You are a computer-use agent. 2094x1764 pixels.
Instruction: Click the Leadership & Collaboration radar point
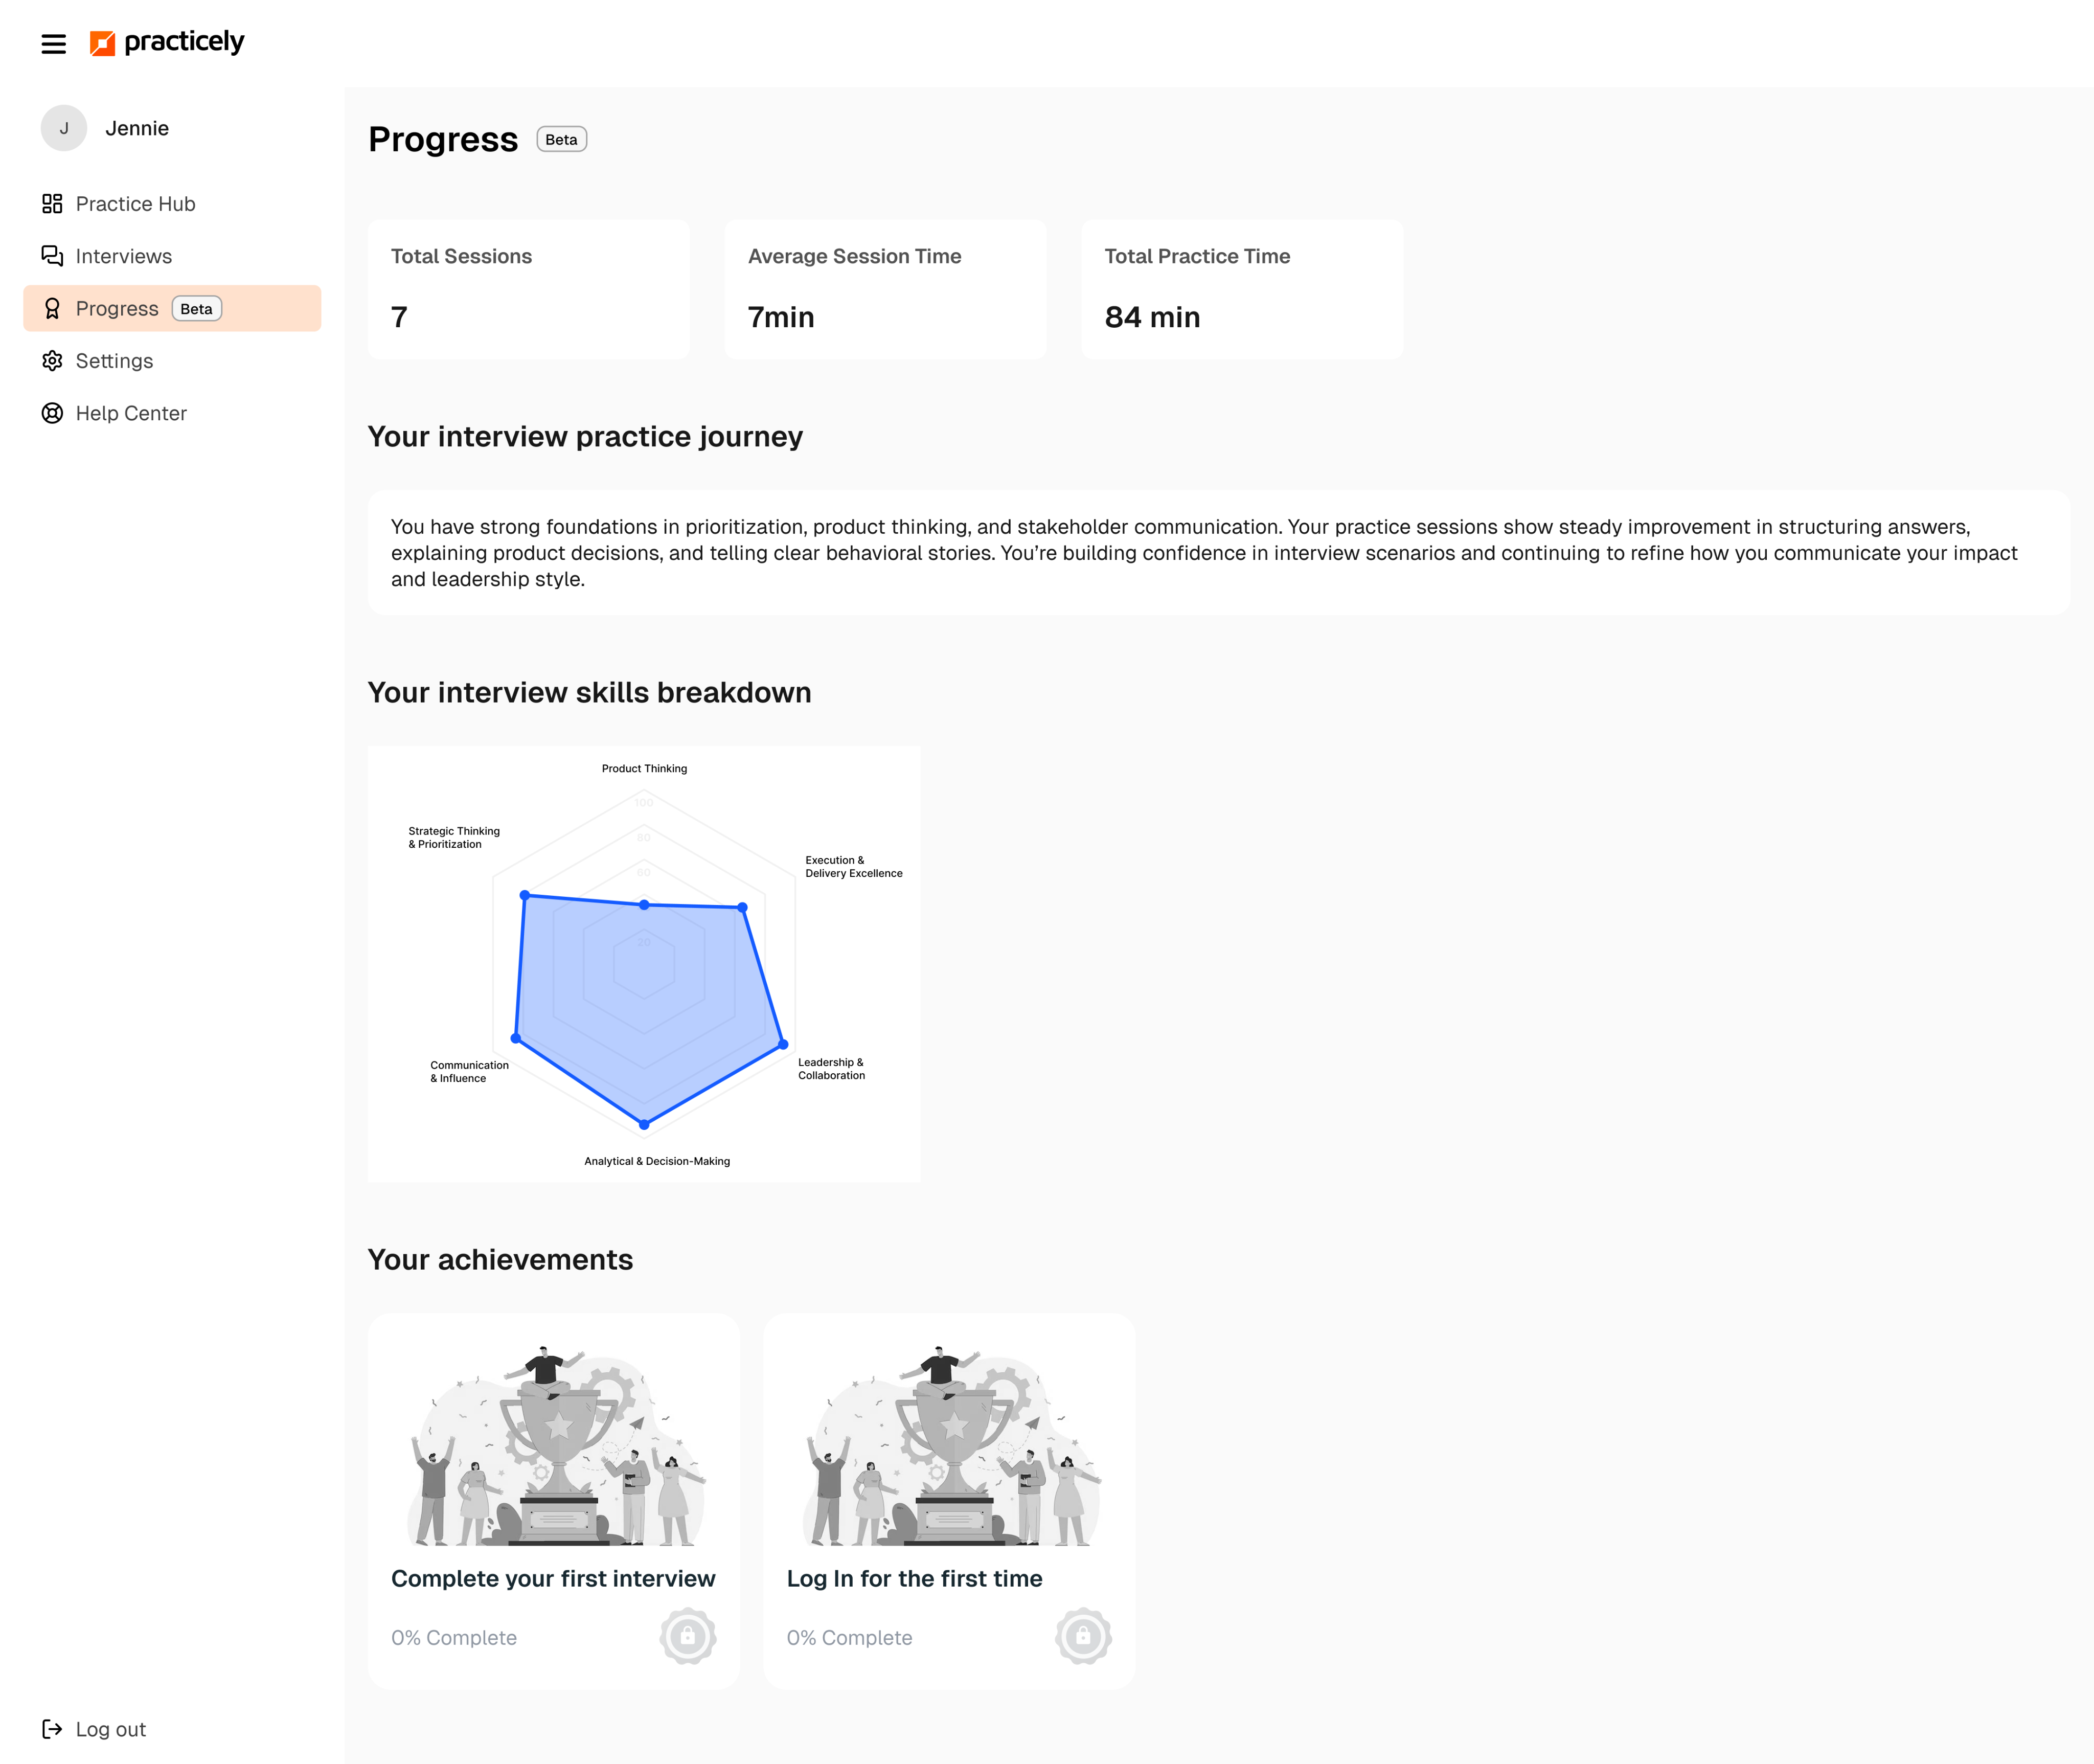[x=783, y=1044]
